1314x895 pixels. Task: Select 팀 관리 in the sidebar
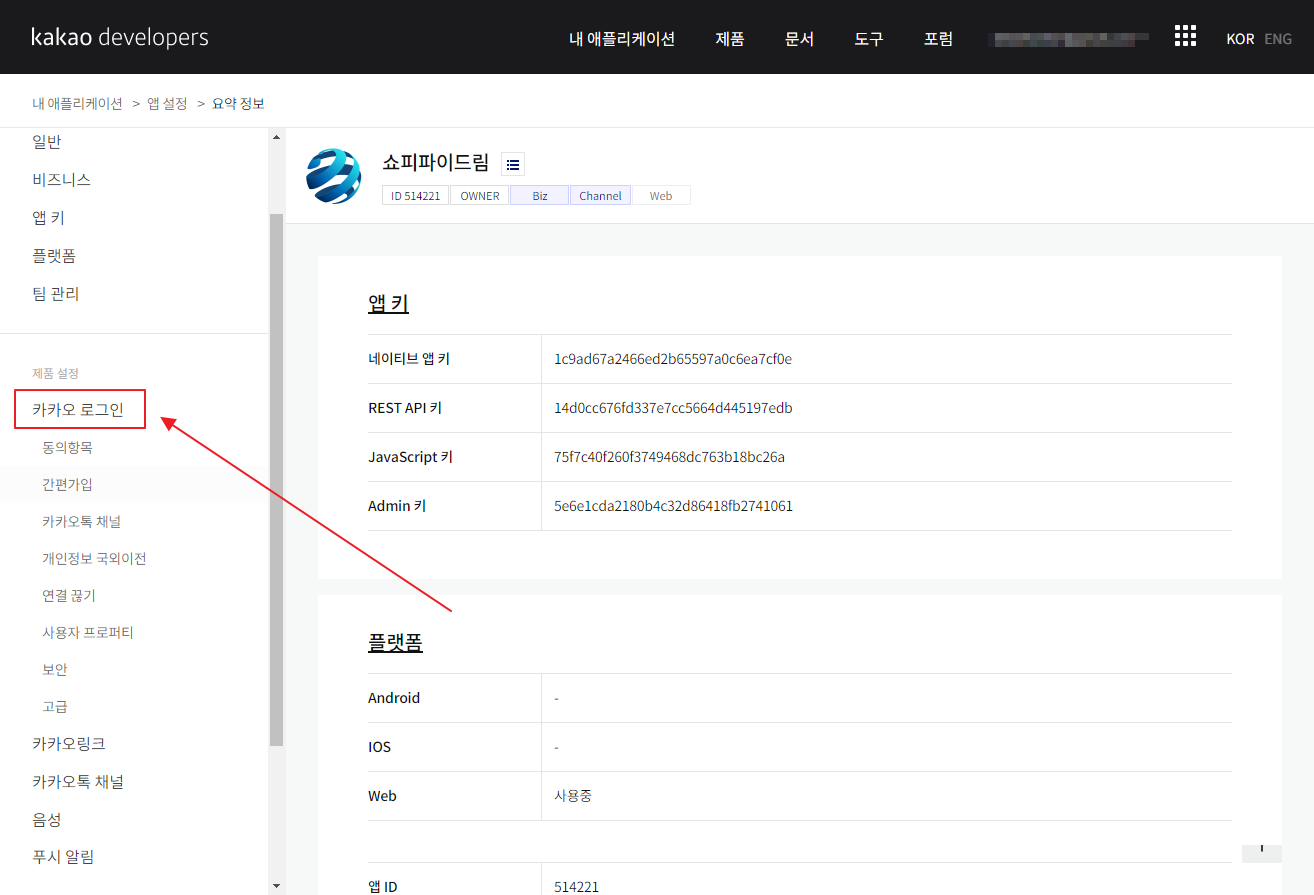click(x=56, y=294)
